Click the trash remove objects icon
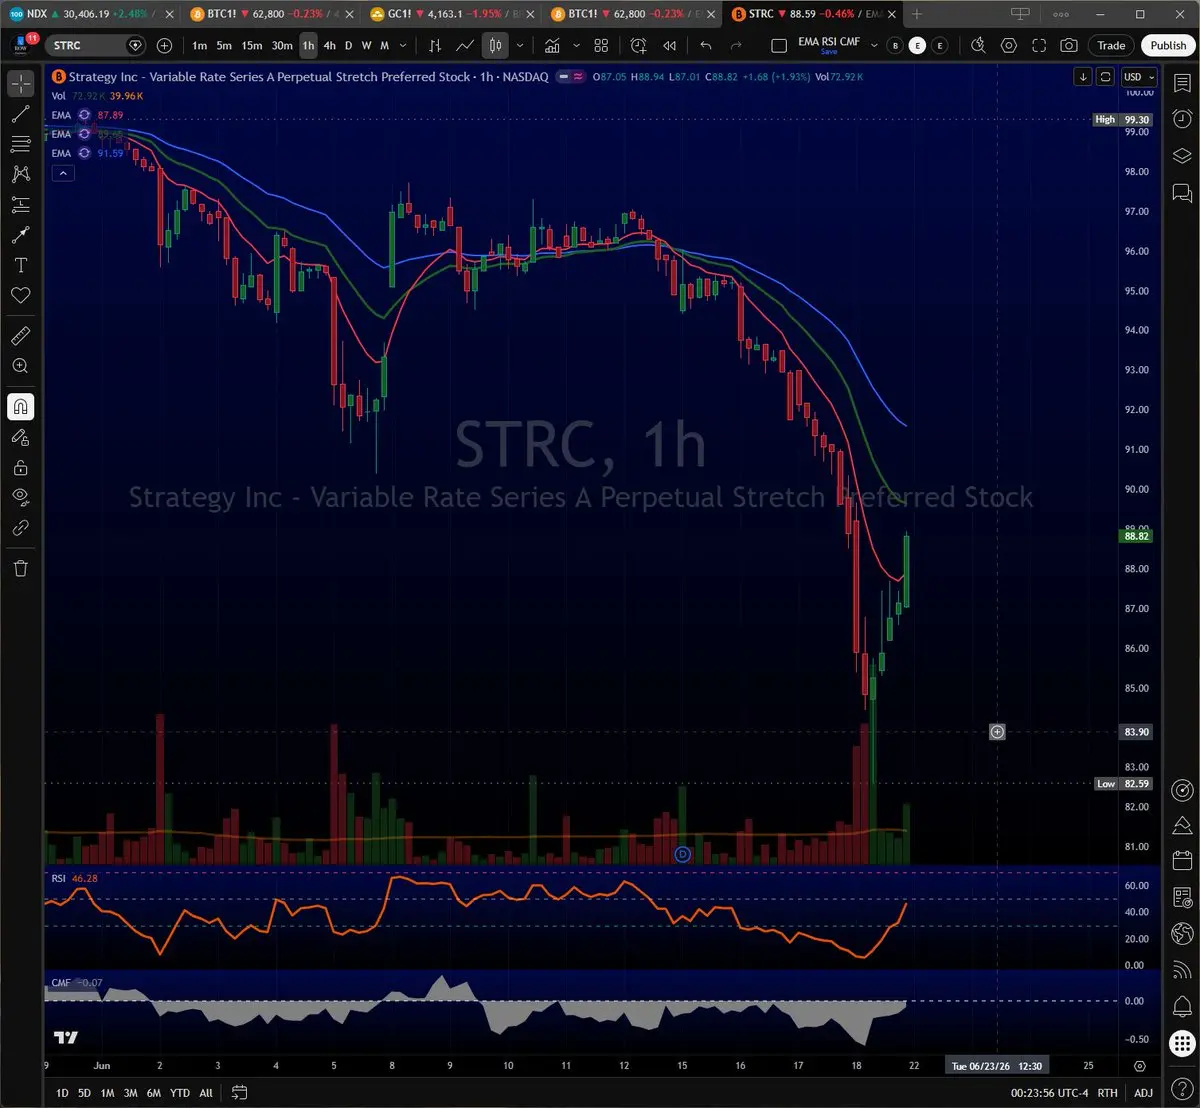1200x1108 pixels. (x=20, y=568)
